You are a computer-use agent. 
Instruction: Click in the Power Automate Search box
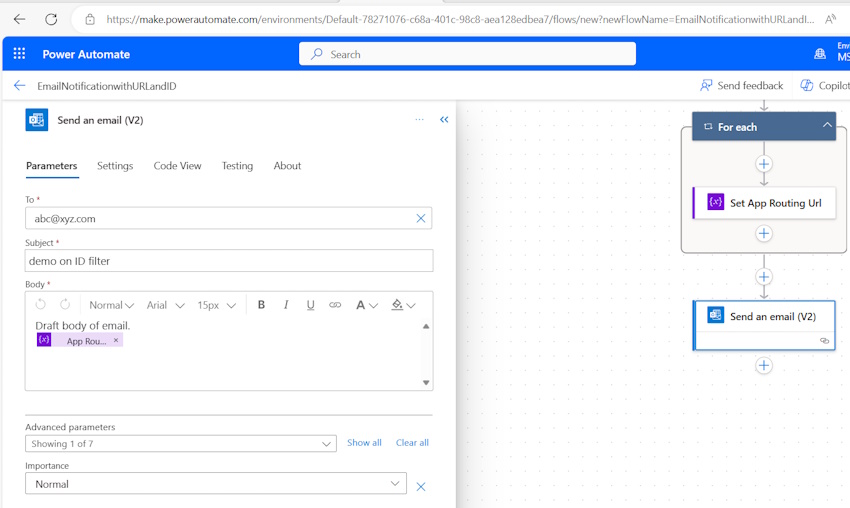pyautogui.click(x=467, y=54)
